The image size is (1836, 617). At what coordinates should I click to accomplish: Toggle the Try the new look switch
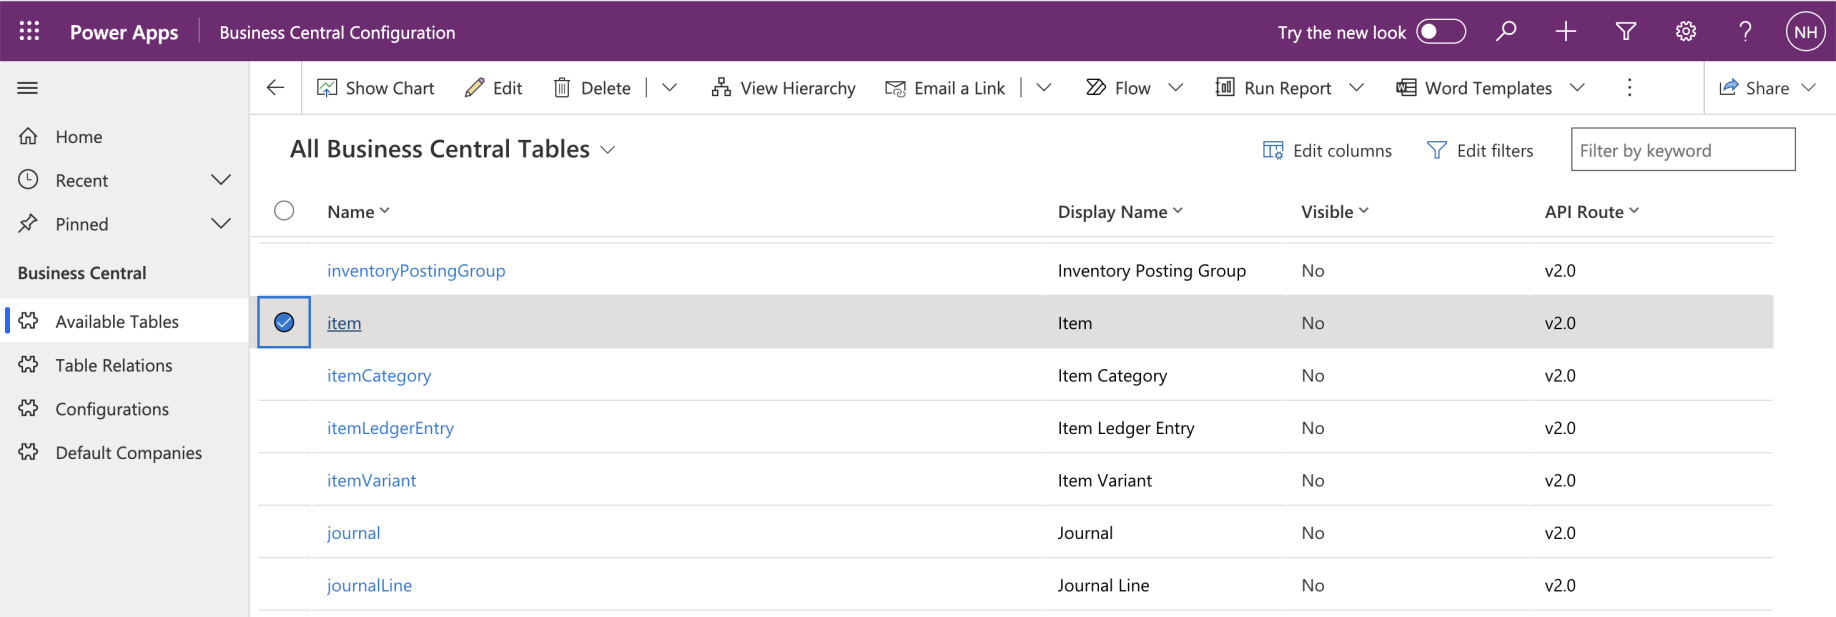[x=1440, y=32]
